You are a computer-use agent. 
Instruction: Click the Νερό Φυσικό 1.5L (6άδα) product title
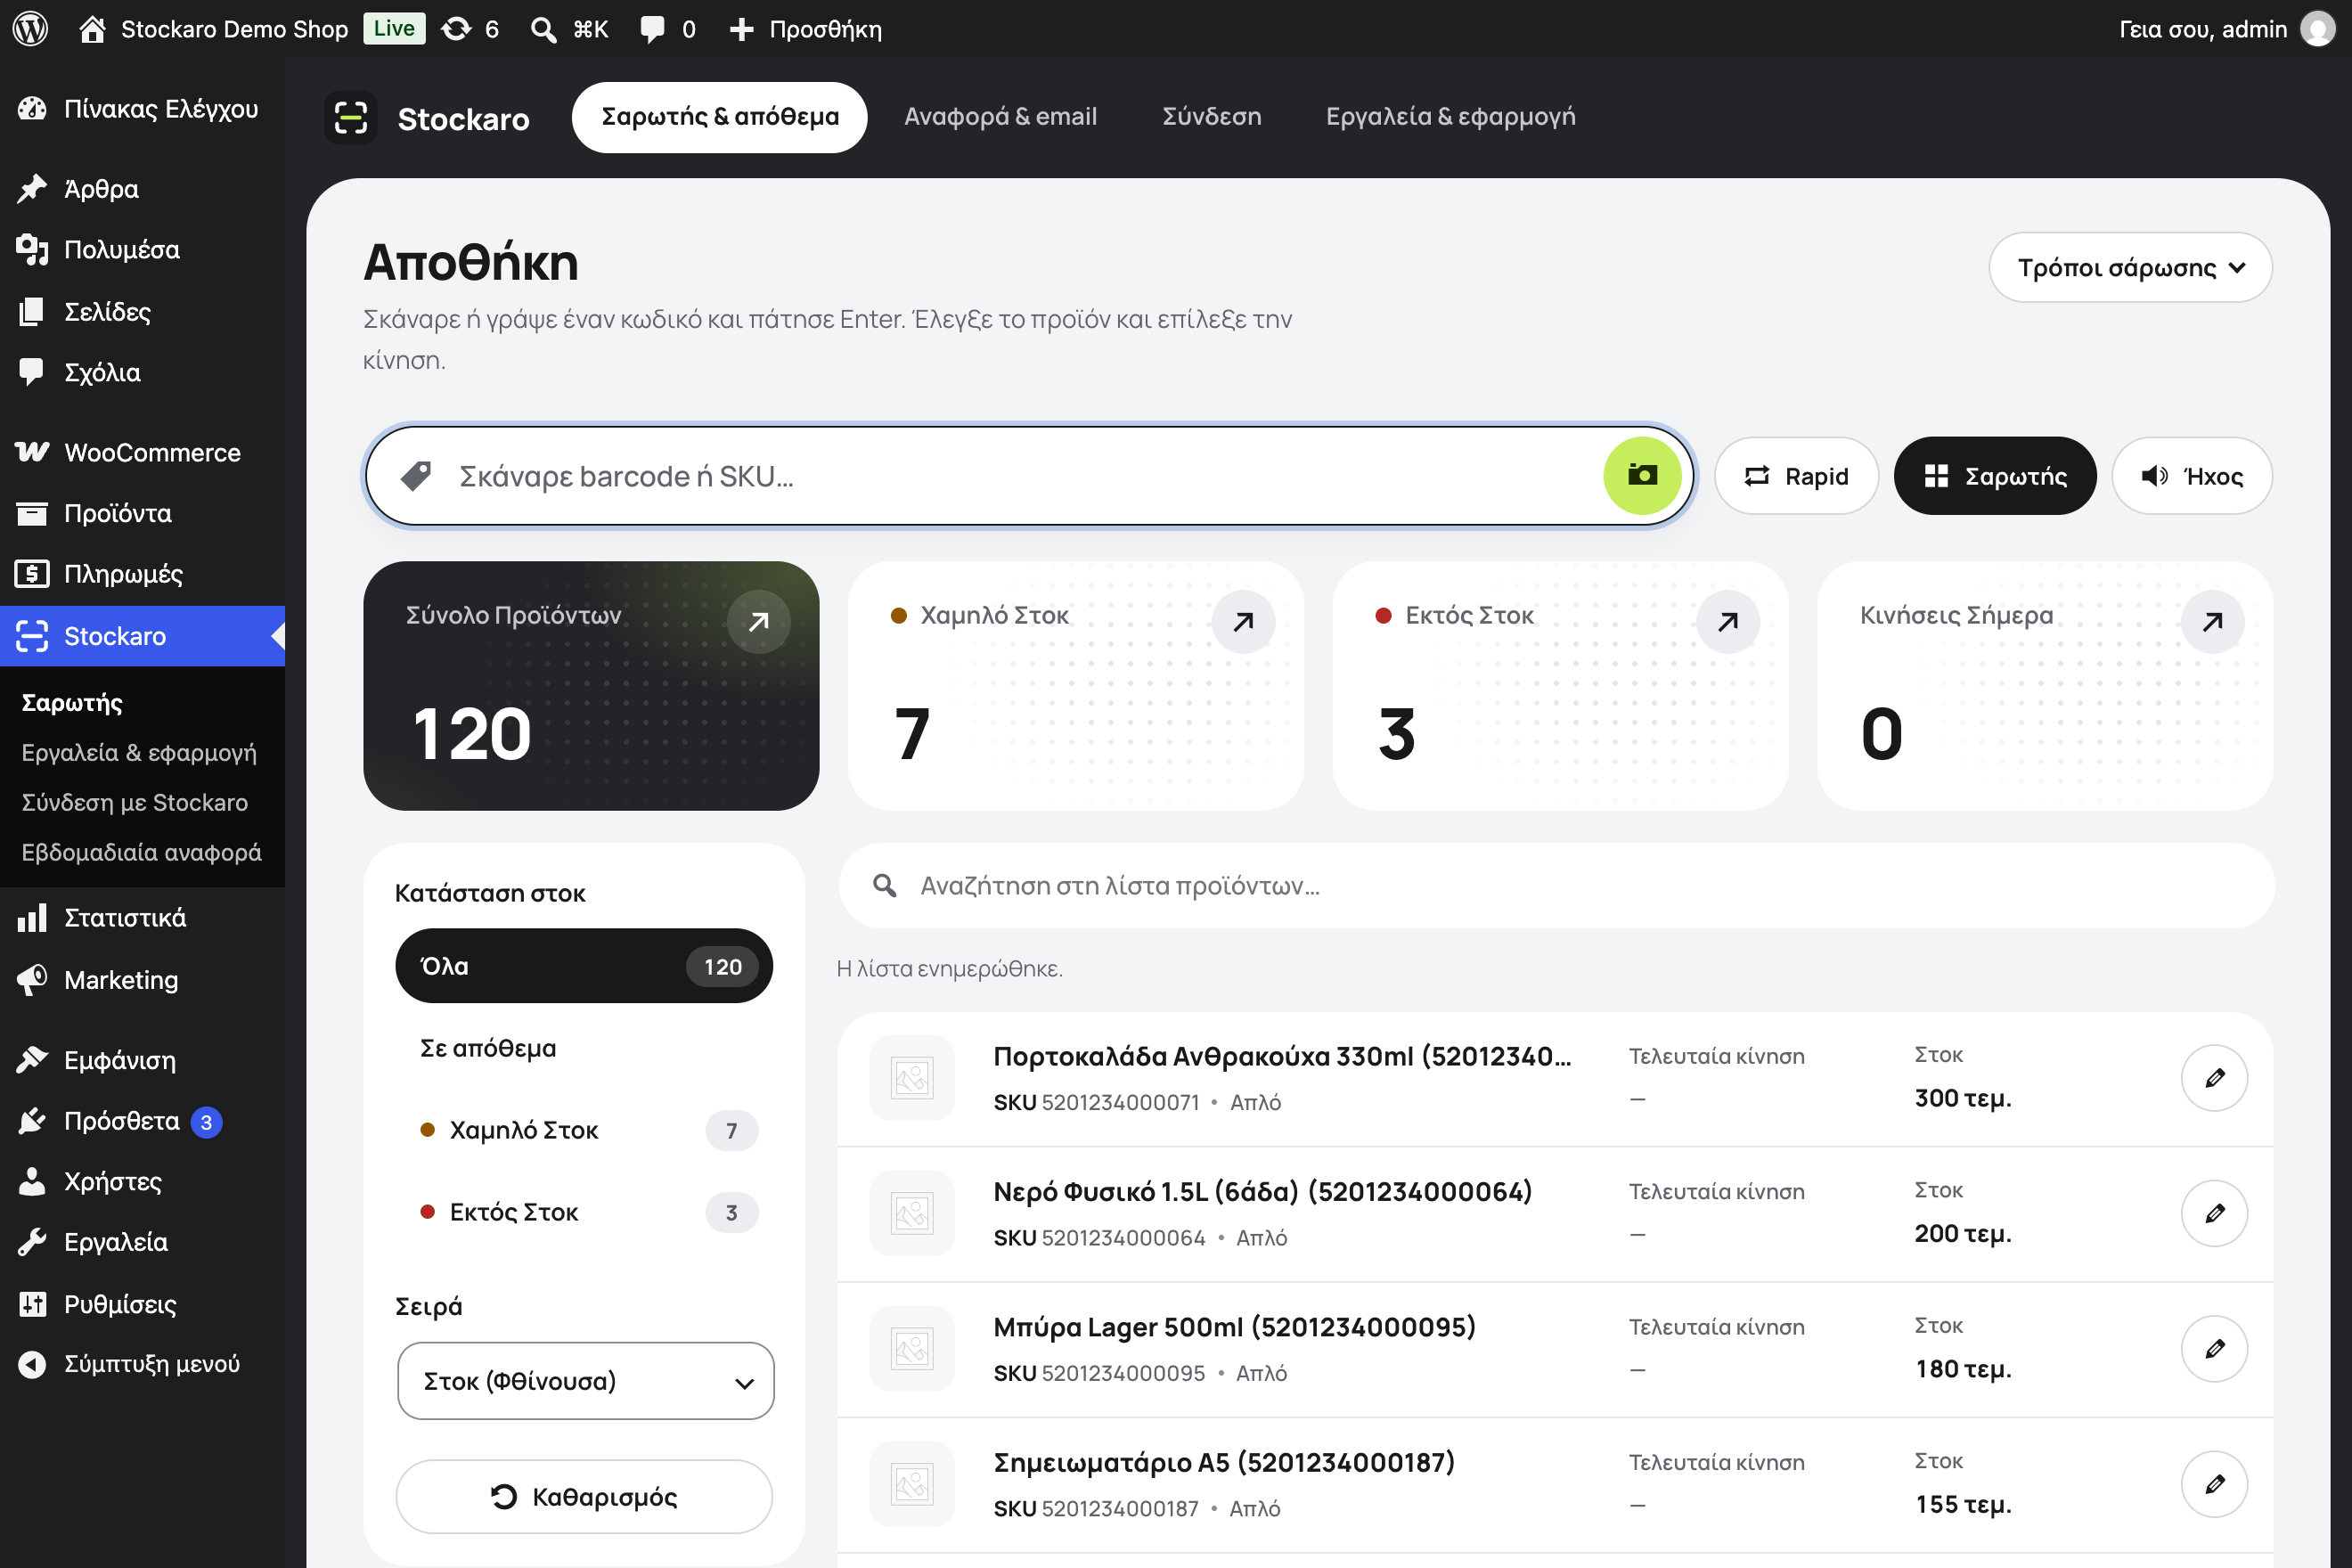point(1262,1191)
